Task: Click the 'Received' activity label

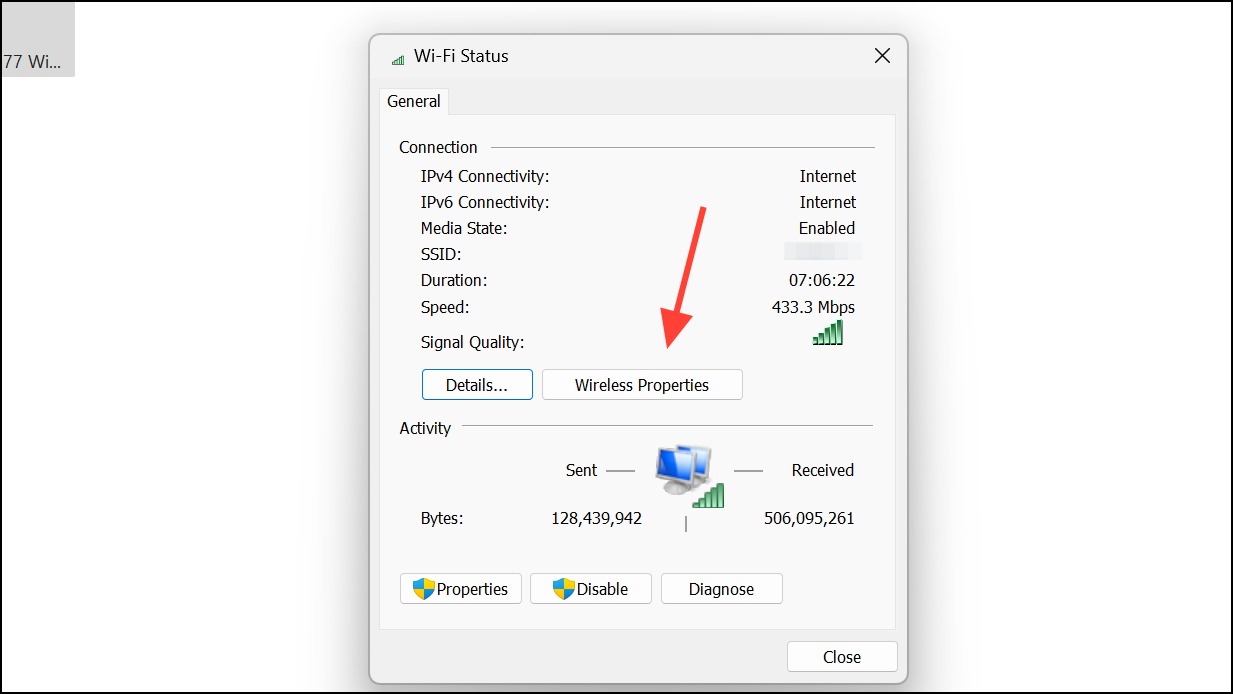Action: pyautogui.click(x=823, y=470)
